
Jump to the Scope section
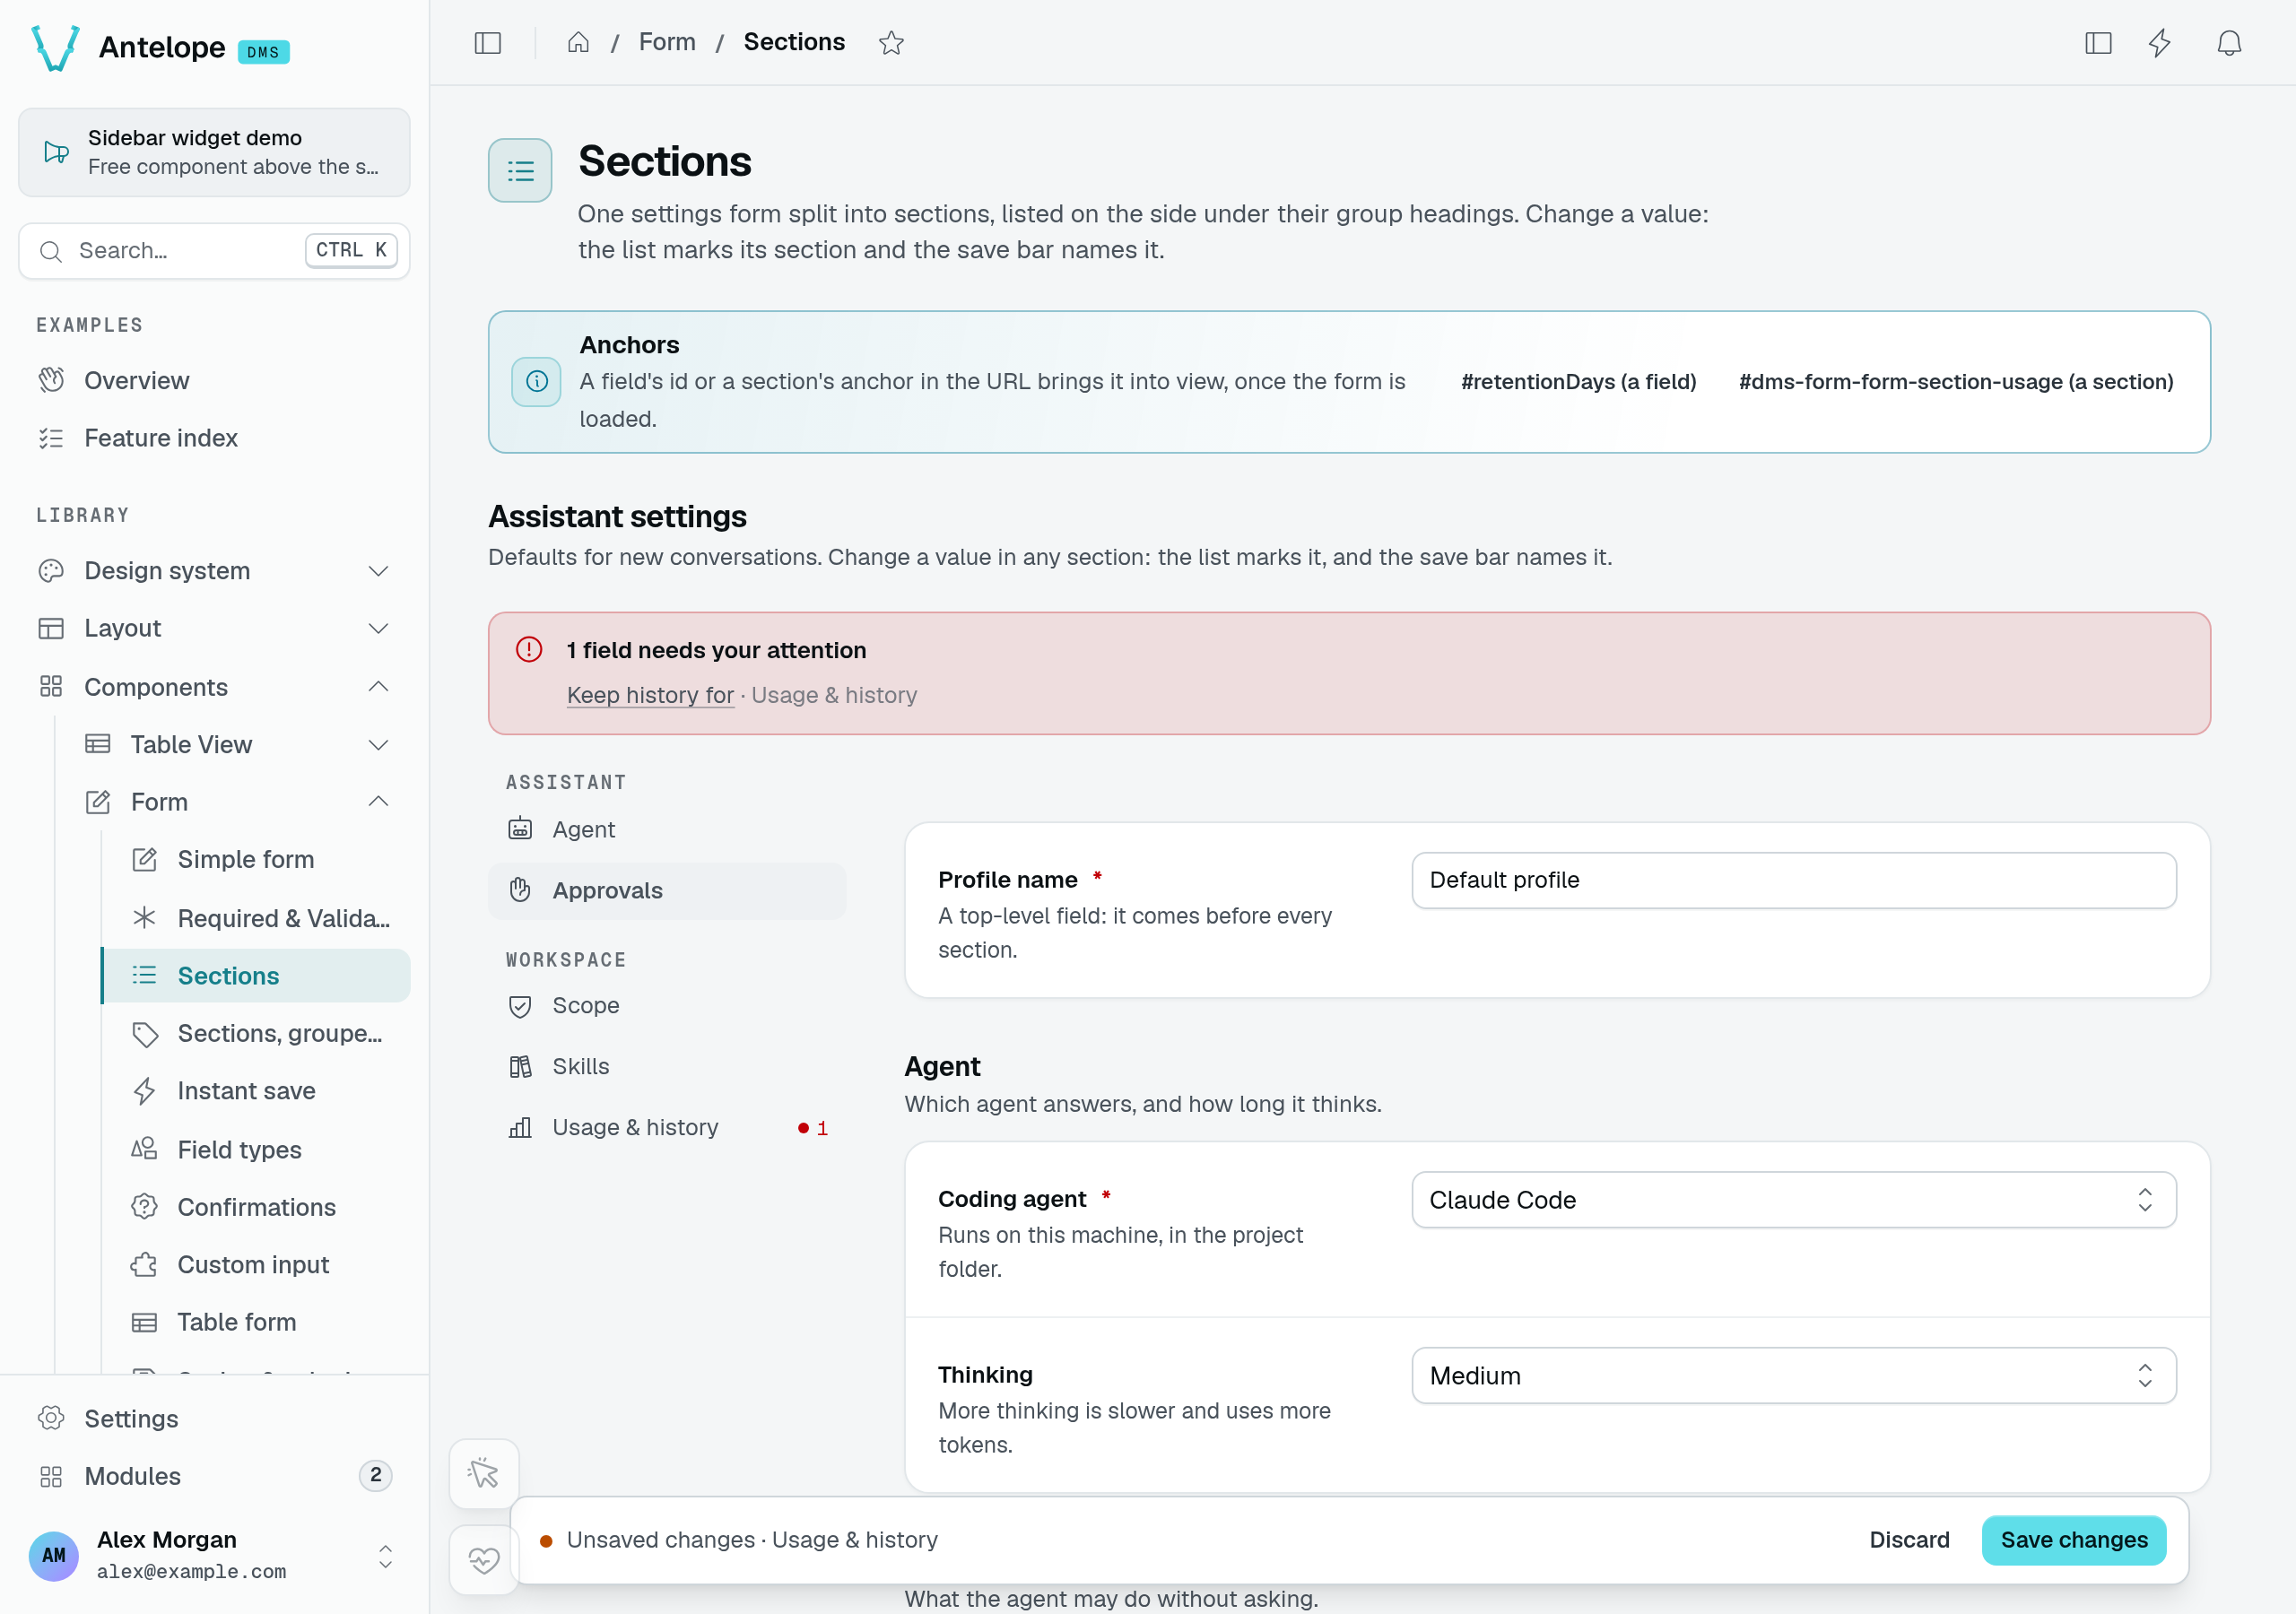click(667, 1005)
